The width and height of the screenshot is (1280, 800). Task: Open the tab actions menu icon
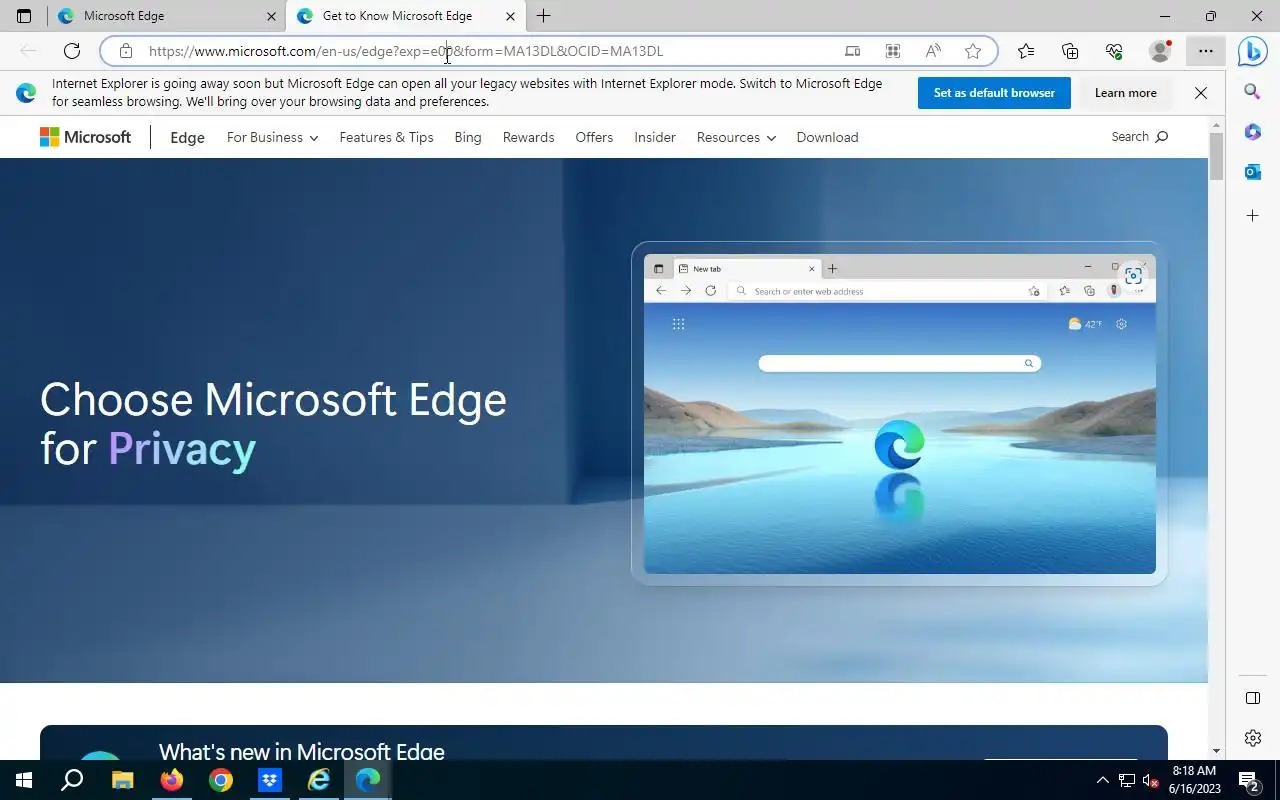[24, 16]
